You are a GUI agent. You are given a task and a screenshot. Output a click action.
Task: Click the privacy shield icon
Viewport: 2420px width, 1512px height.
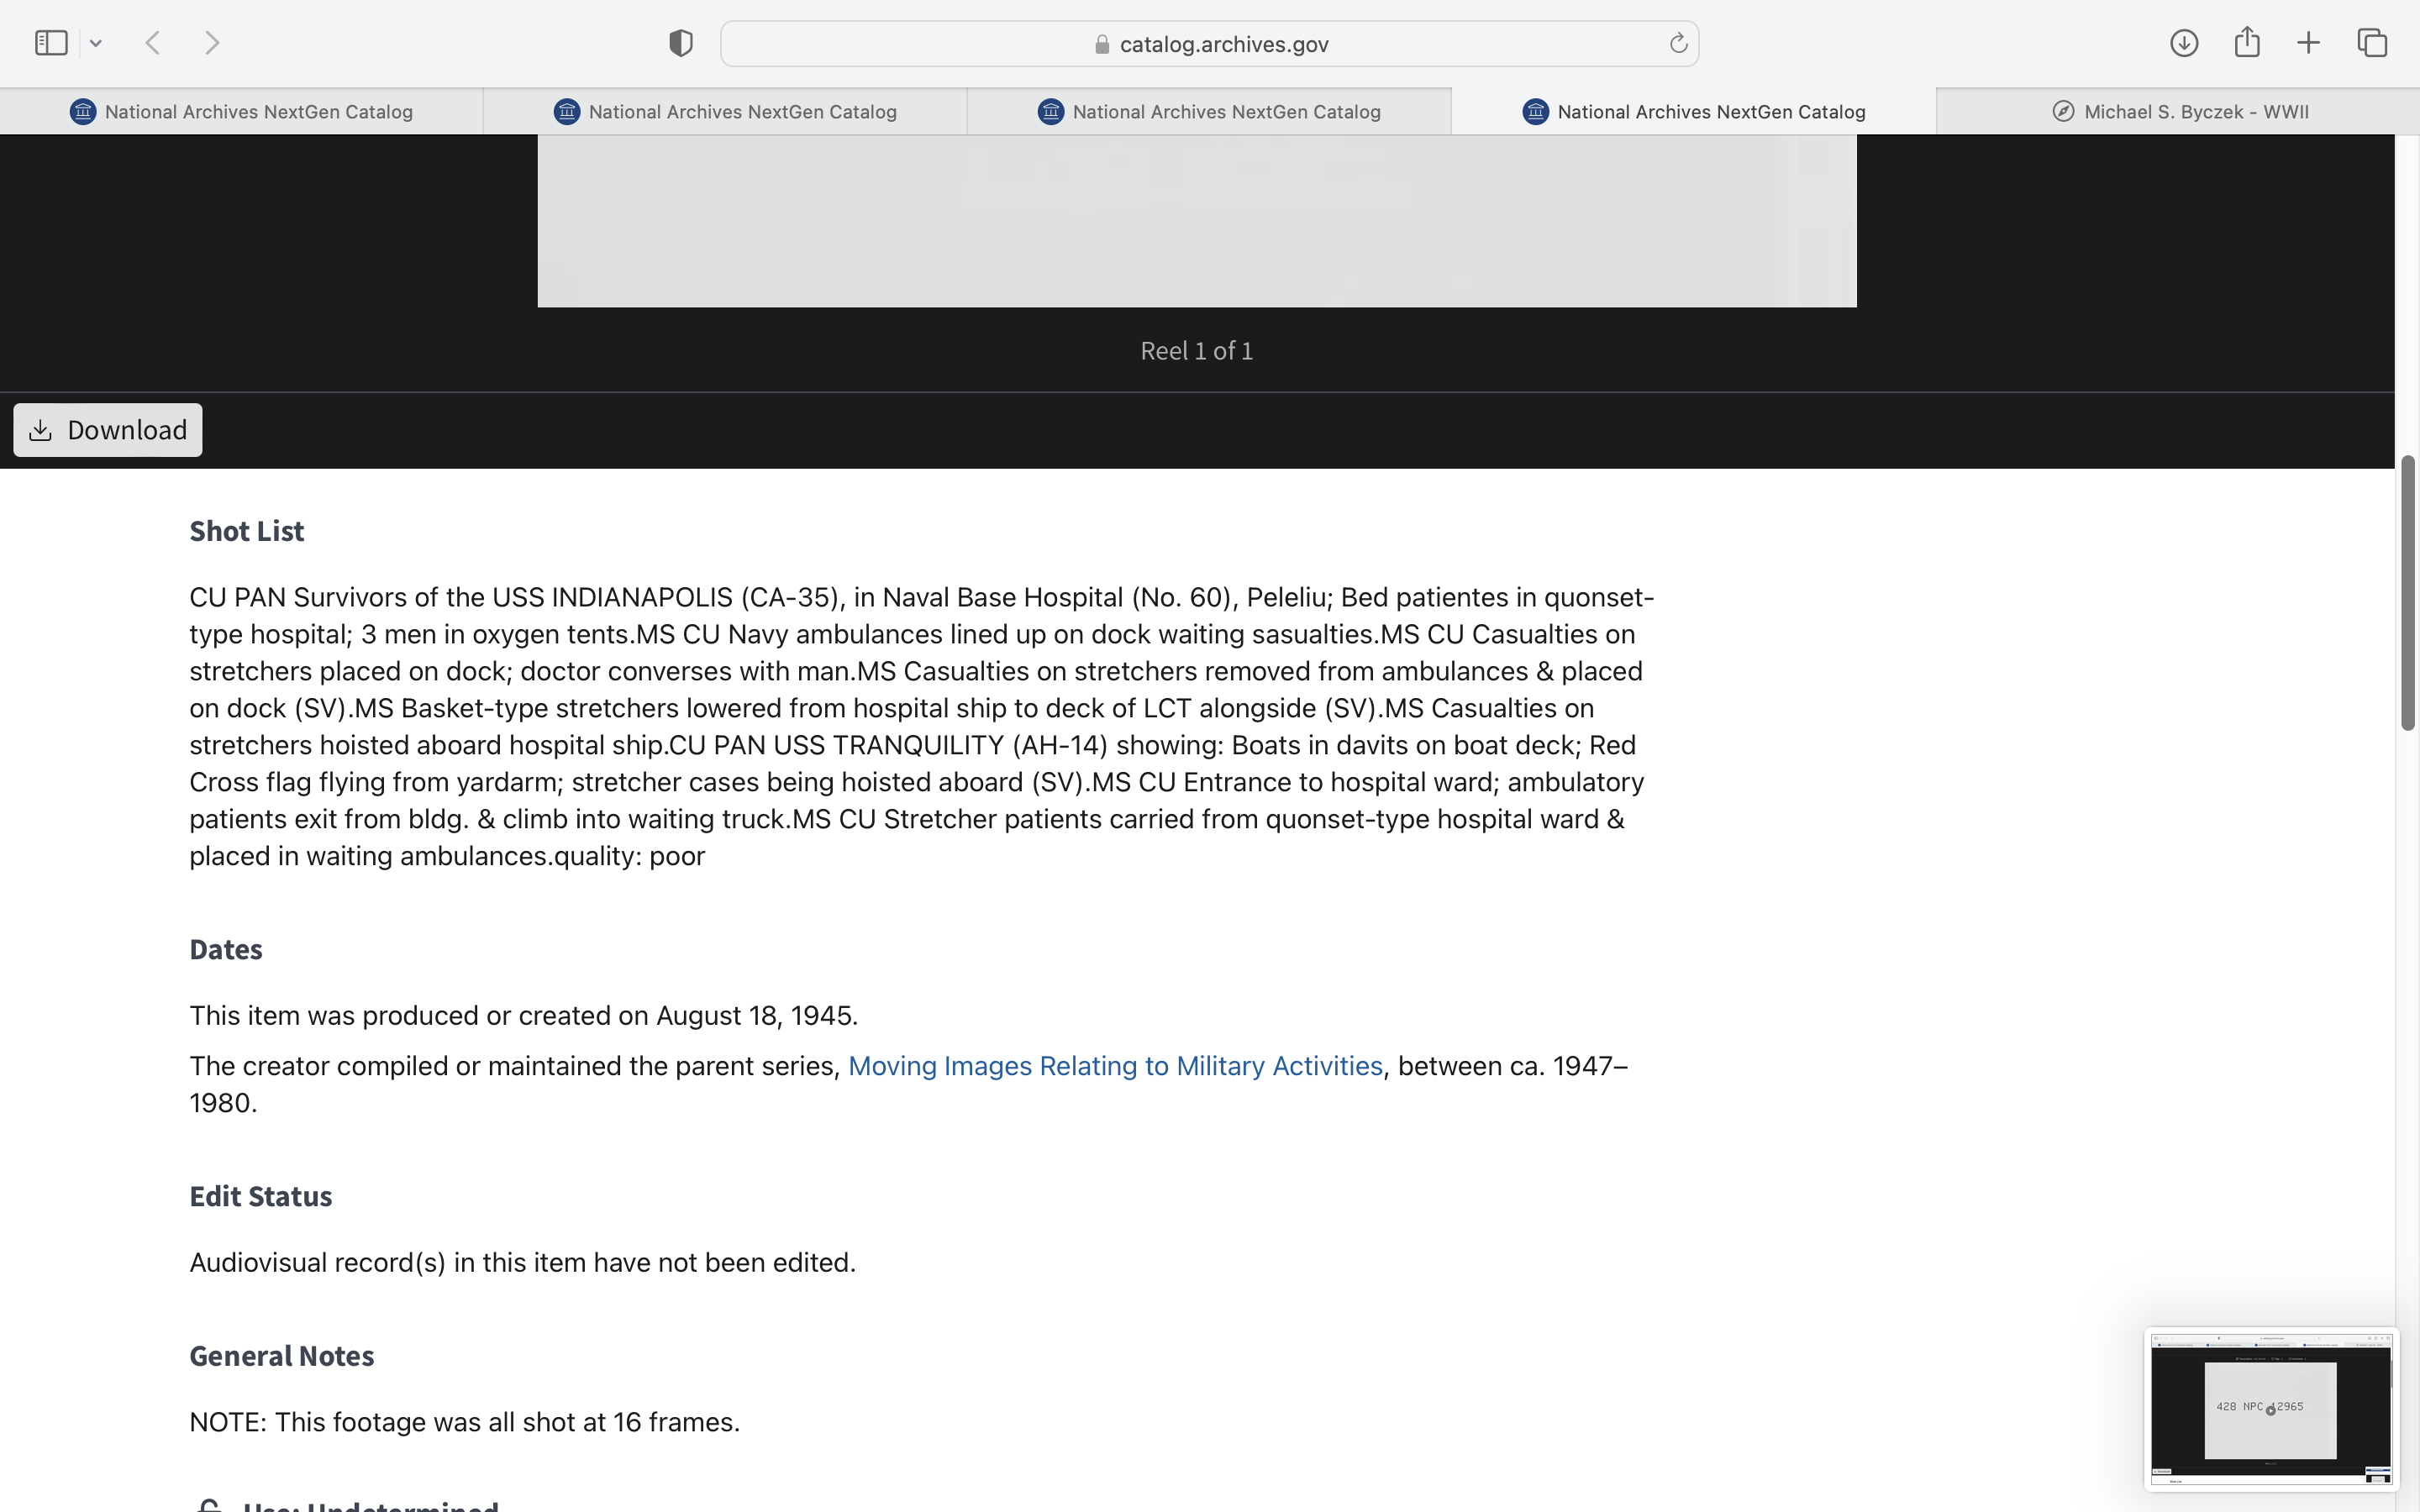coord(681,43)
